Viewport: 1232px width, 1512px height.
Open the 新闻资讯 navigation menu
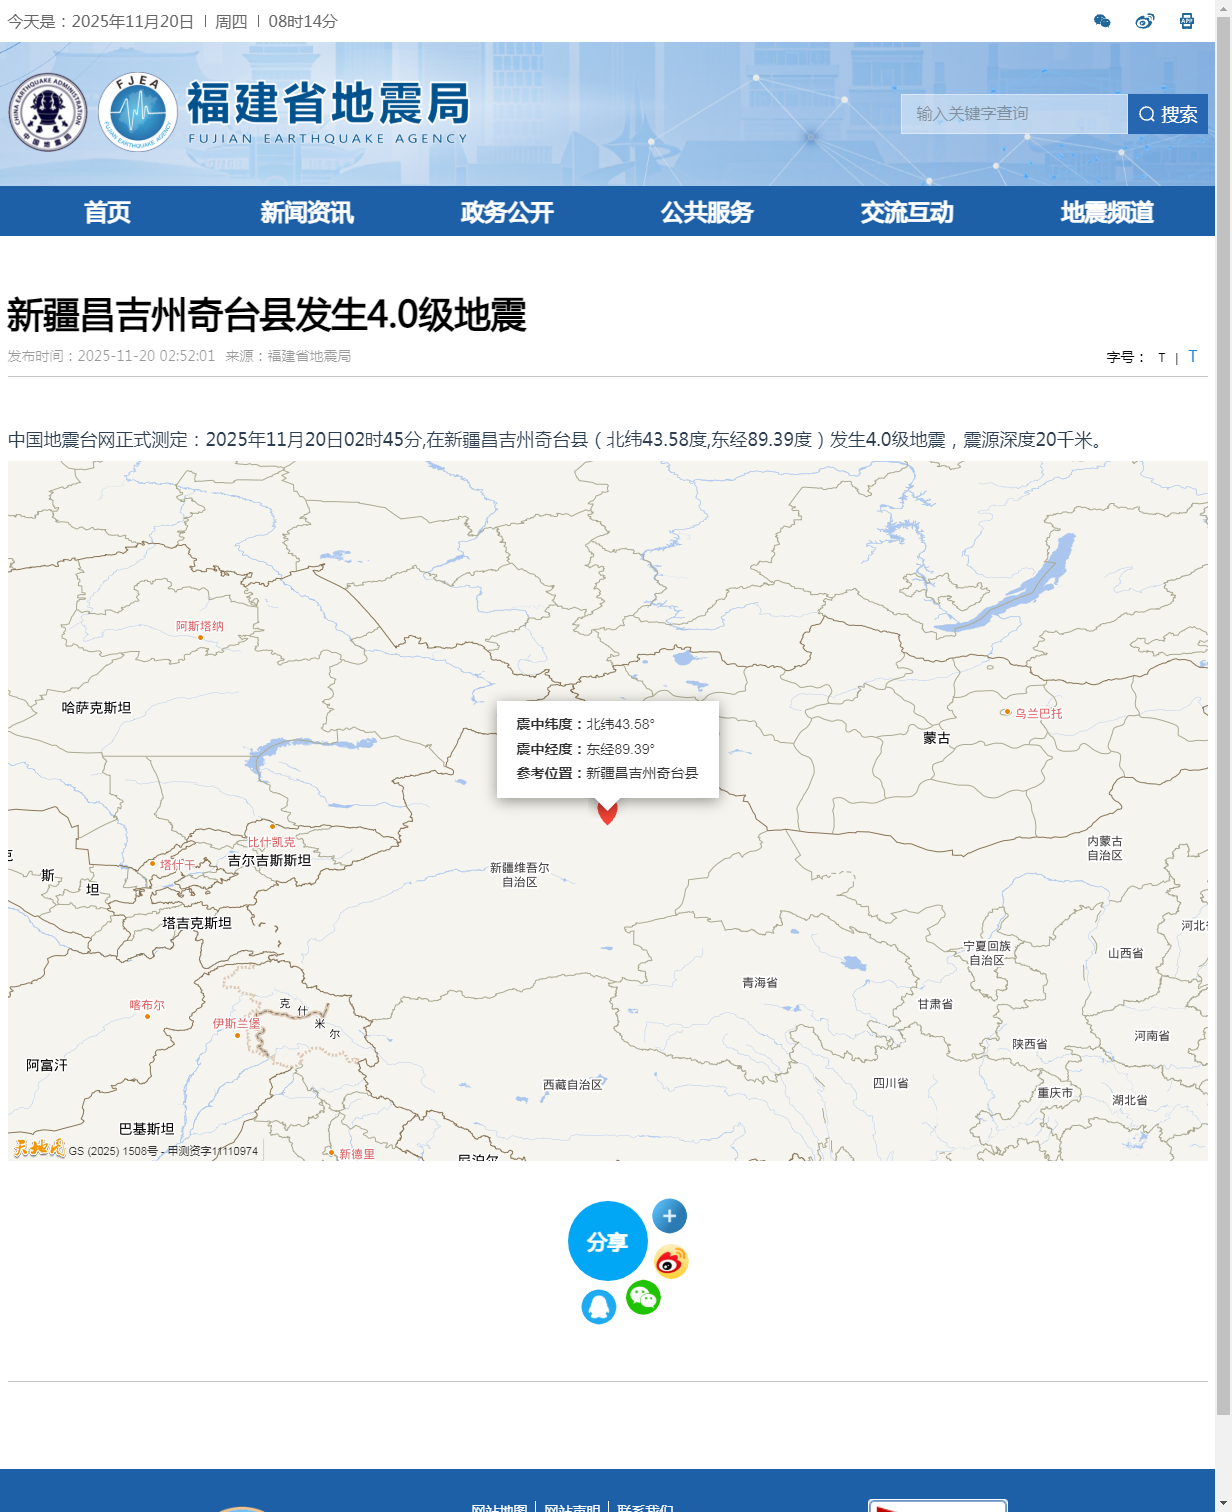pyautogui.click(x=308, y=212)
